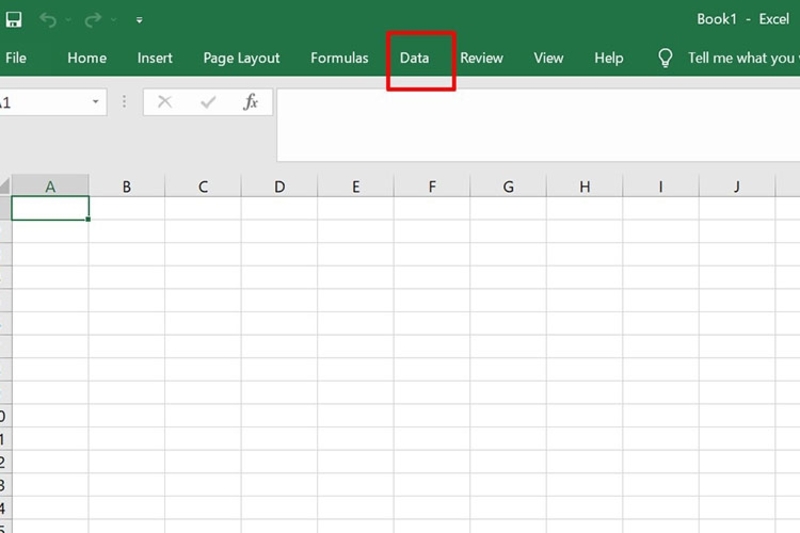The image size is (800, 533).
Task: Click cell D1 in the grid
Action: pyautogui.click(x=279, y=208)
